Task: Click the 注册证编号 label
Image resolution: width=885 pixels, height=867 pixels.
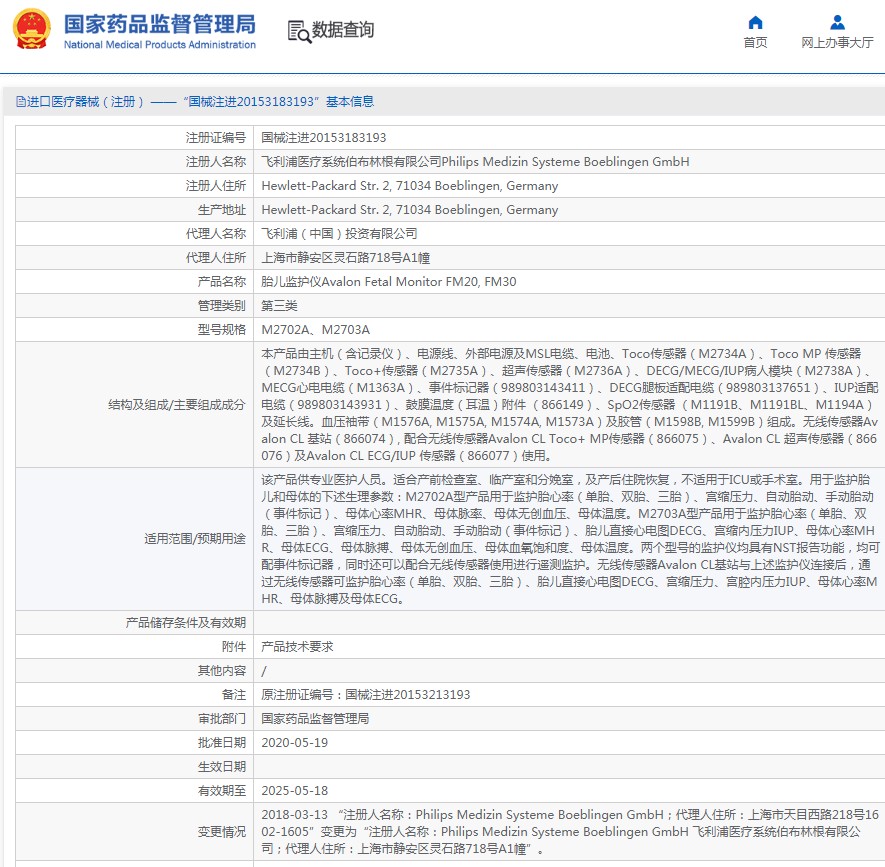Action: pos(216,138)
